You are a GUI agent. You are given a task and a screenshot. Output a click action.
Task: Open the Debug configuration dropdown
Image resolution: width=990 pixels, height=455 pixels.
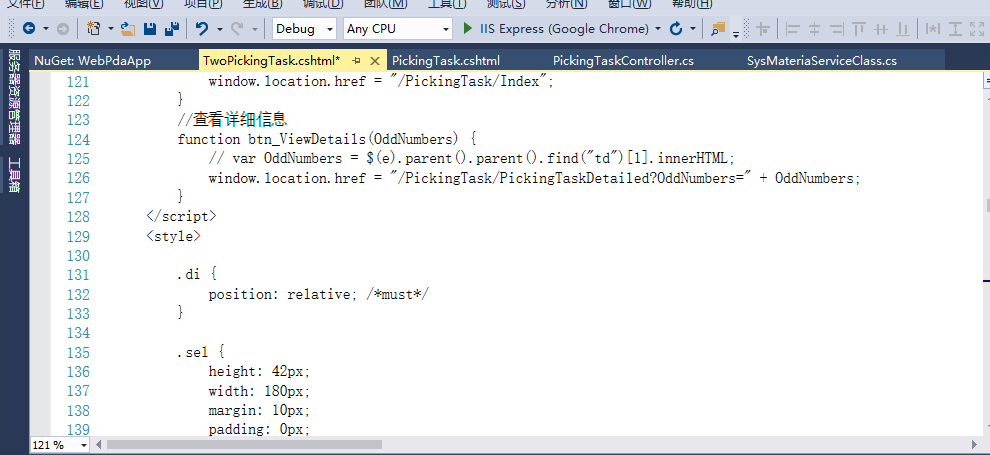(304, 28)
